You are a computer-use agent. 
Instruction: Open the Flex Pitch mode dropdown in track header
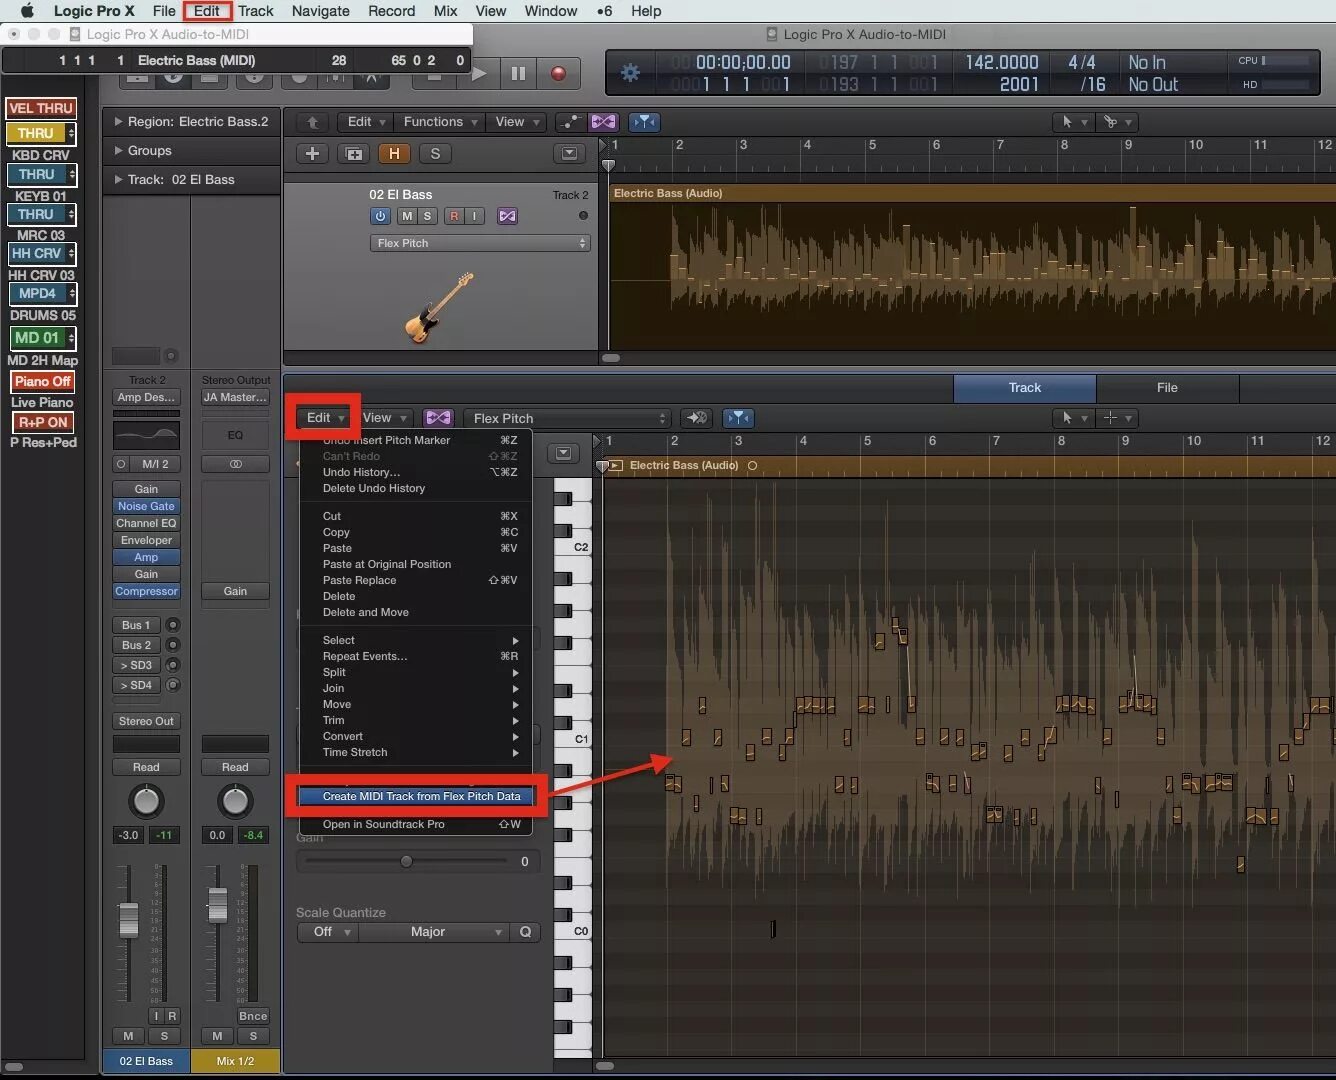coord(480,243)
